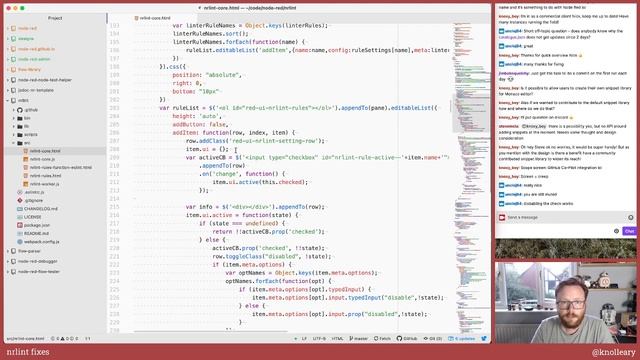Click the .eslintrc.js file icon

[20, 192]
